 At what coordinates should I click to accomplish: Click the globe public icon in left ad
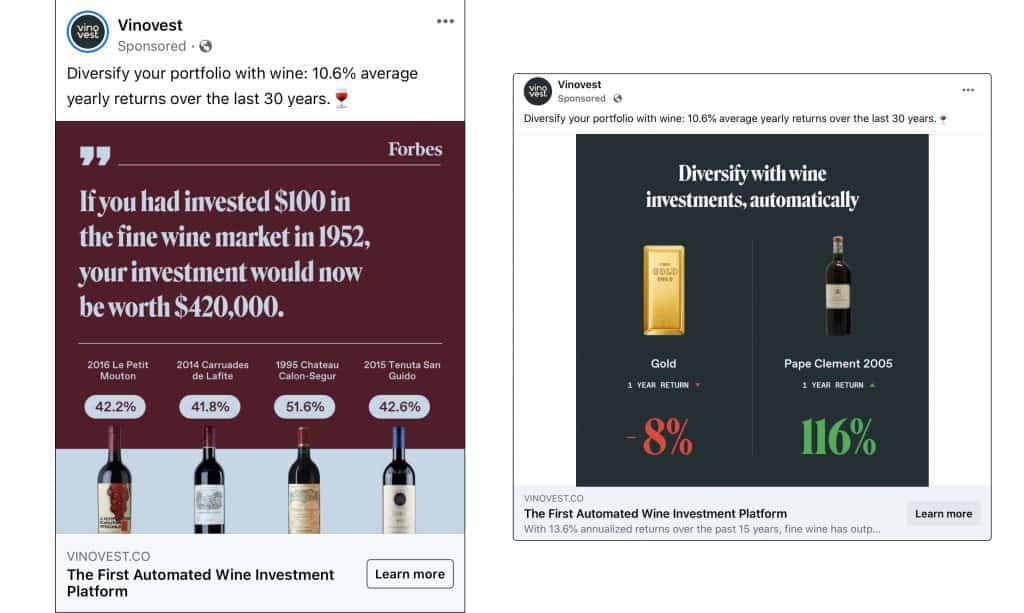[205, 46]
